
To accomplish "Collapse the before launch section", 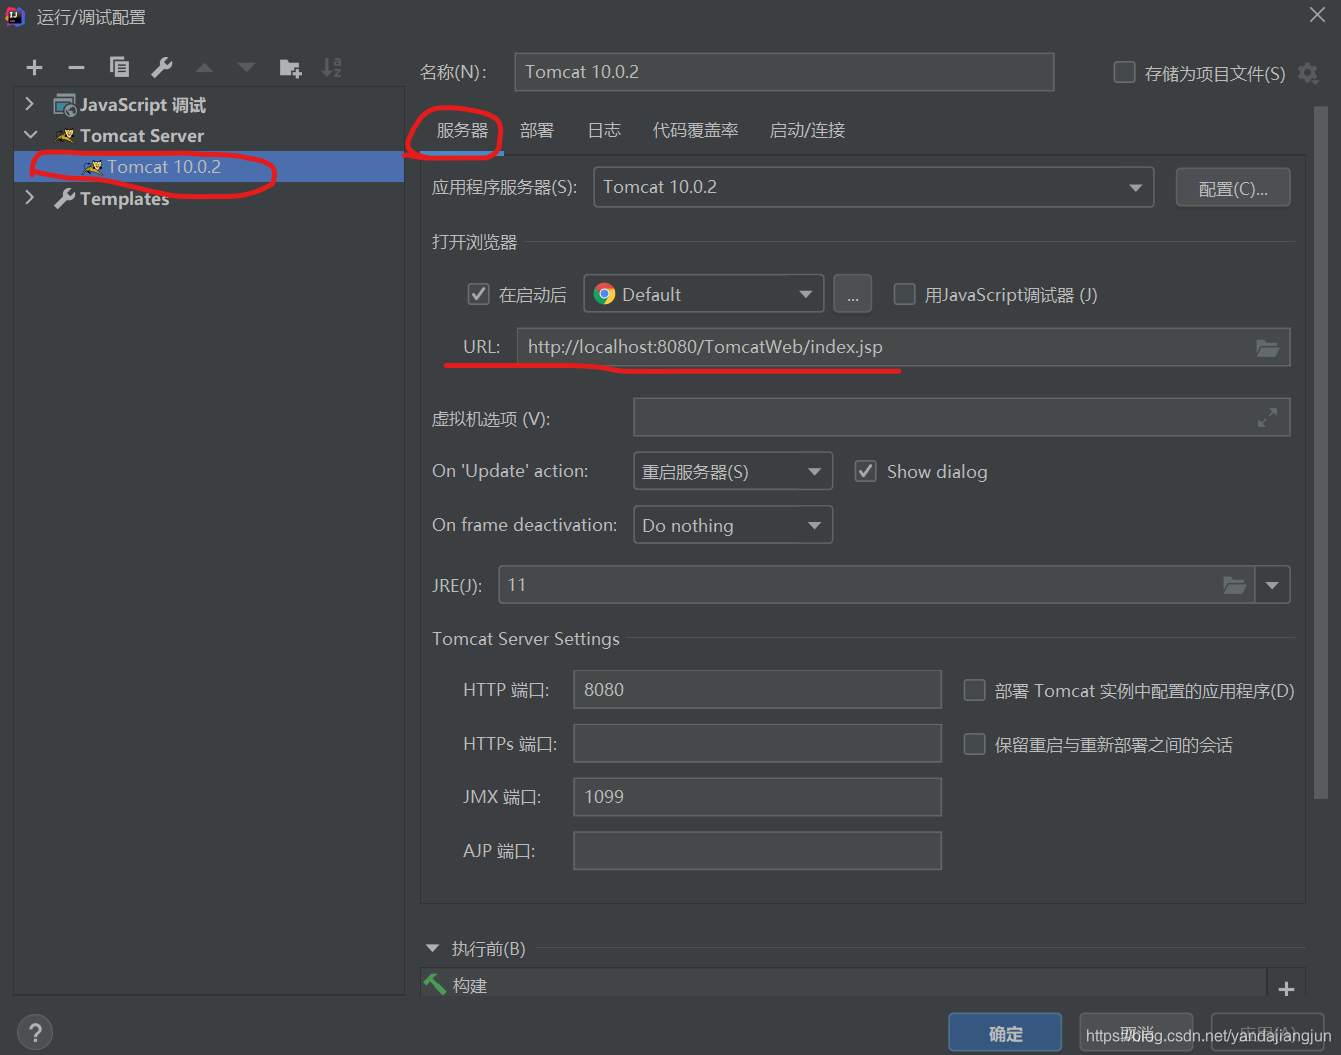I will tap(432, 948).
